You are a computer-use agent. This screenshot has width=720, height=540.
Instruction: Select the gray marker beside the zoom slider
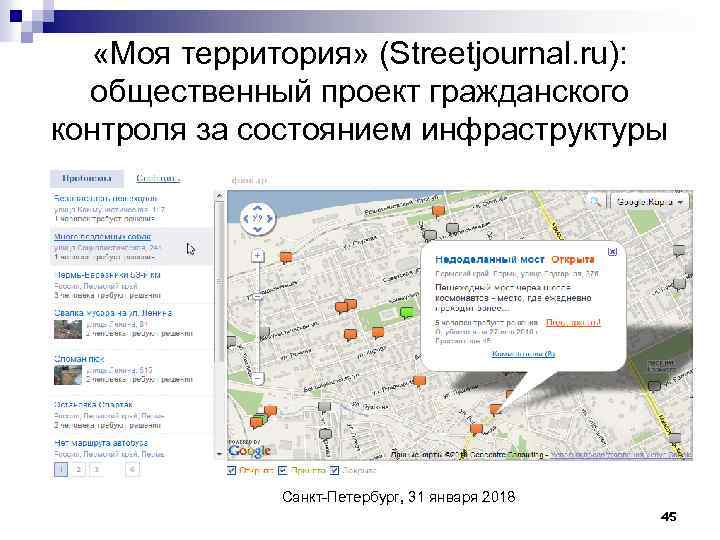click(265, 332)
